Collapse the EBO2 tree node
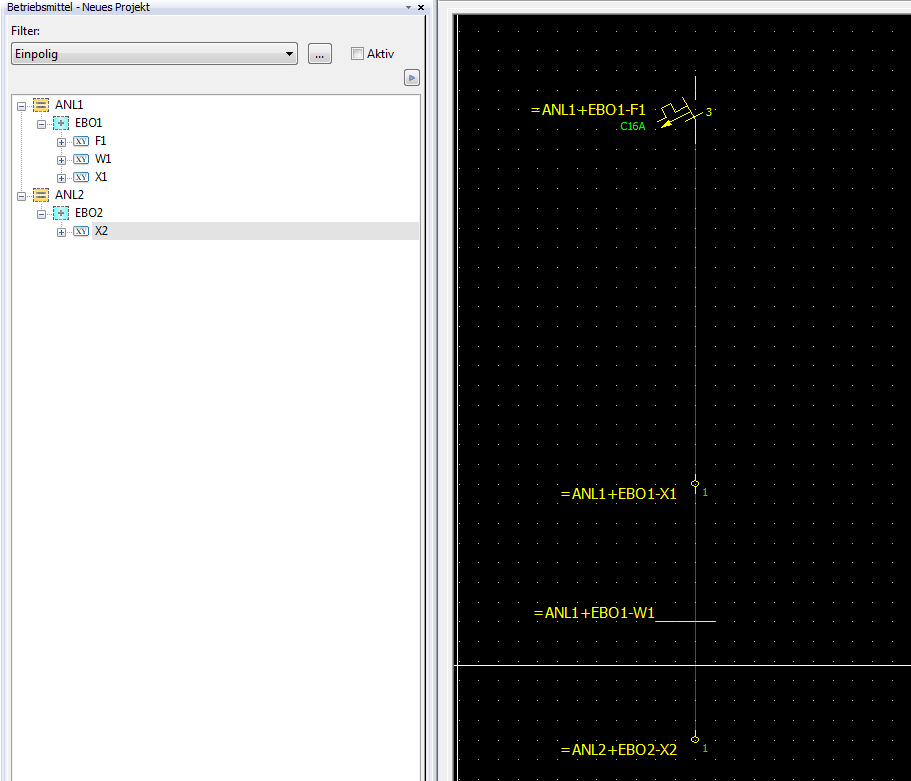Screen dimensions: 911x781 click(x=41, y=214)
